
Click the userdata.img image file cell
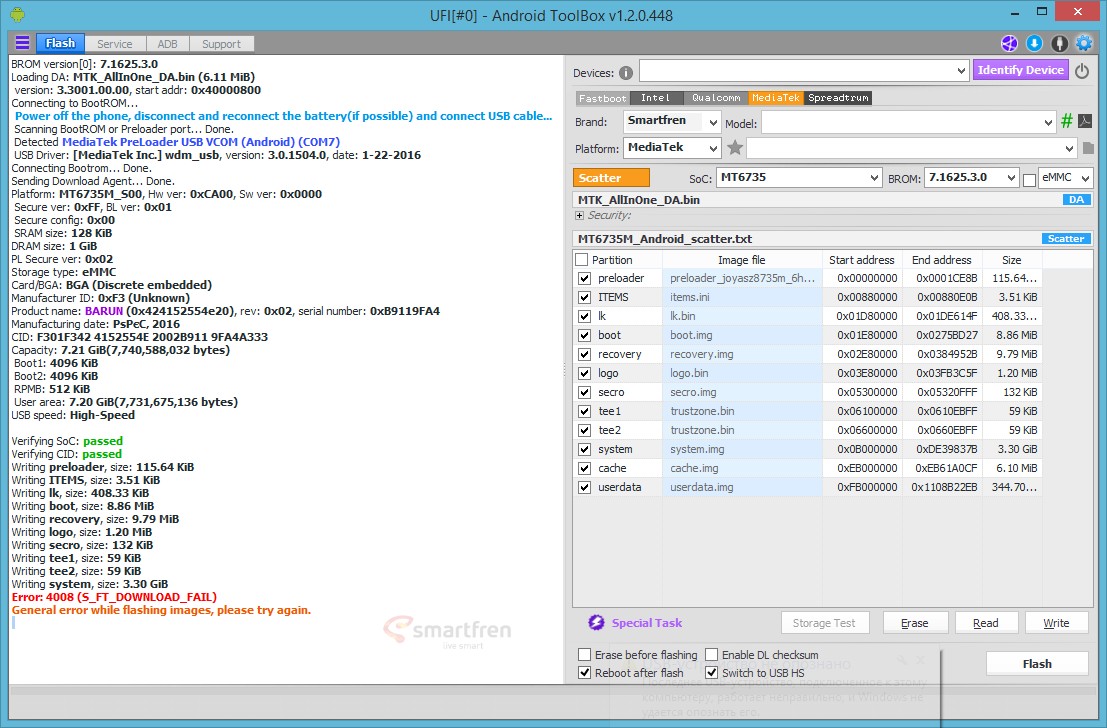click(742, 487)
